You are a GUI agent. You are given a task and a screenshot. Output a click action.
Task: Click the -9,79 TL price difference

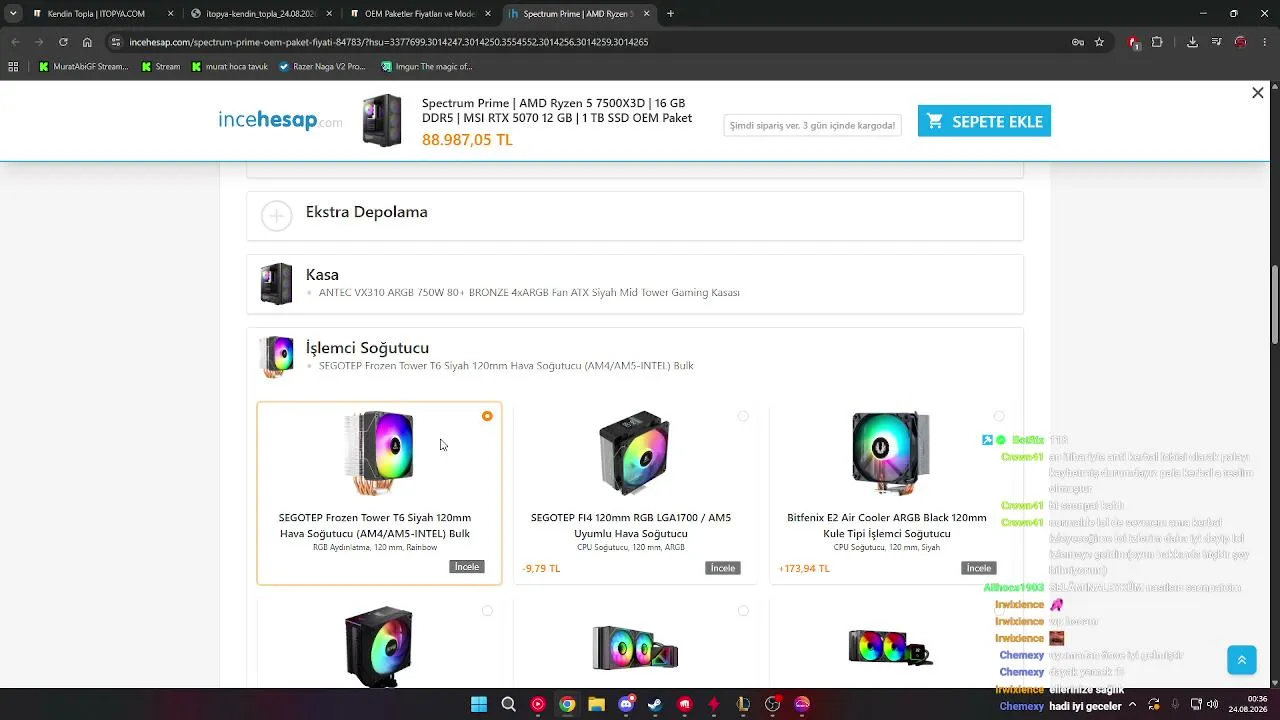point(541,568)
